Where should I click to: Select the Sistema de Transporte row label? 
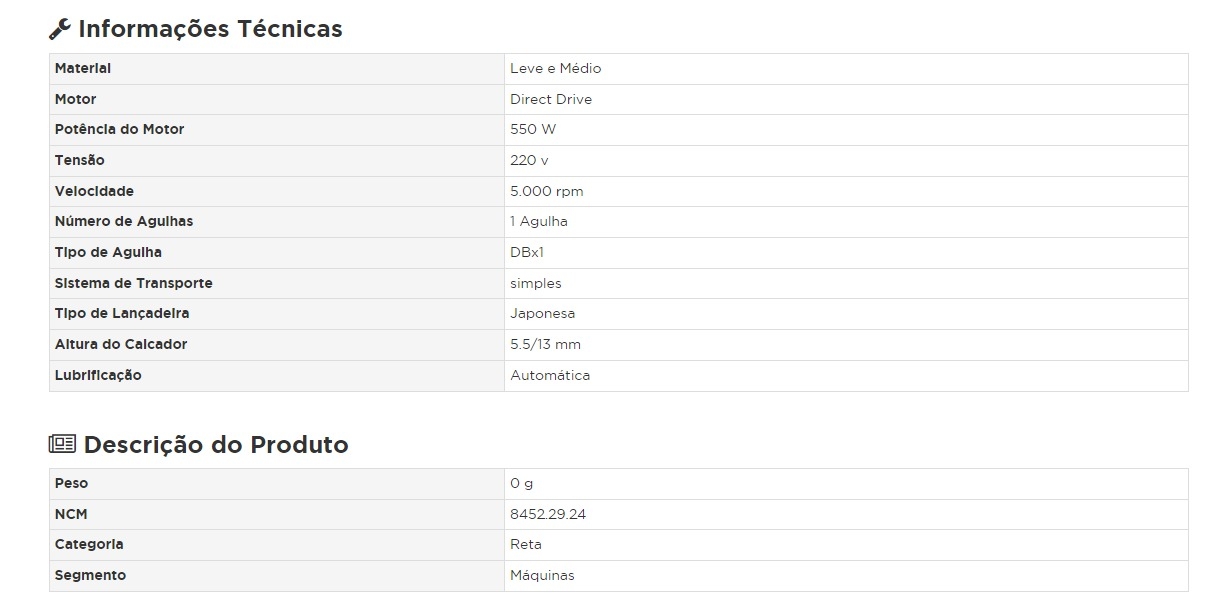pos(133,283)
